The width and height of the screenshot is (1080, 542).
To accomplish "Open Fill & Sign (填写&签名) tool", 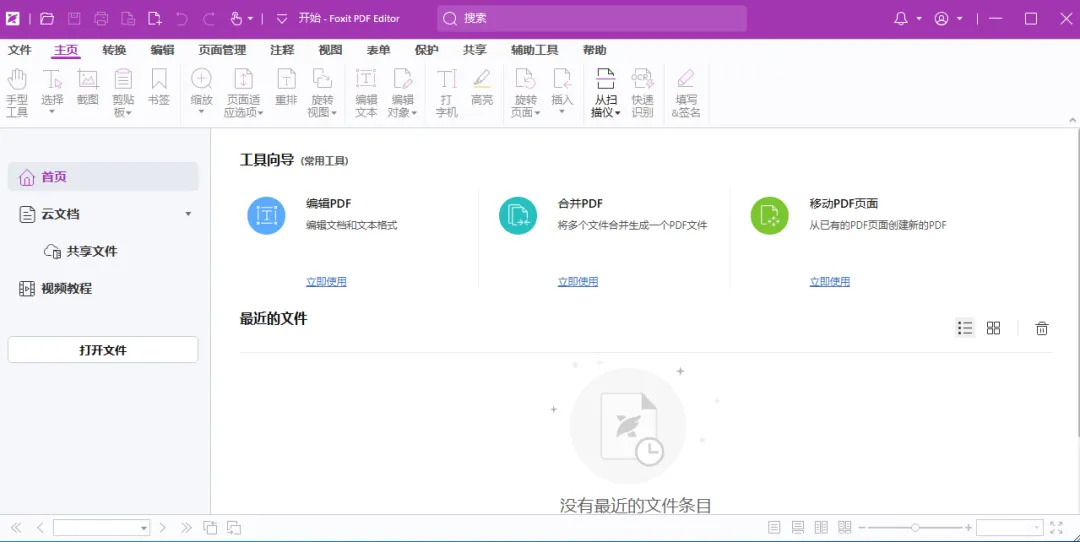I will [686, 92].
